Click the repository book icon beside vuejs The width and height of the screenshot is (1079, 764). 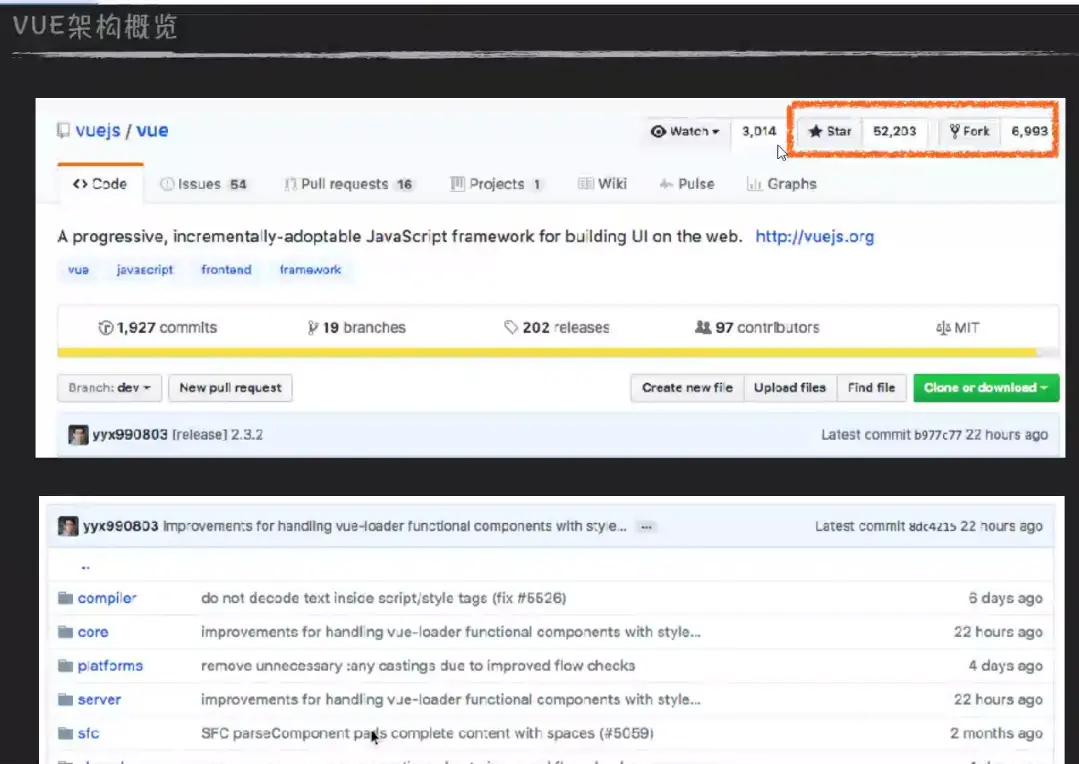63,130
